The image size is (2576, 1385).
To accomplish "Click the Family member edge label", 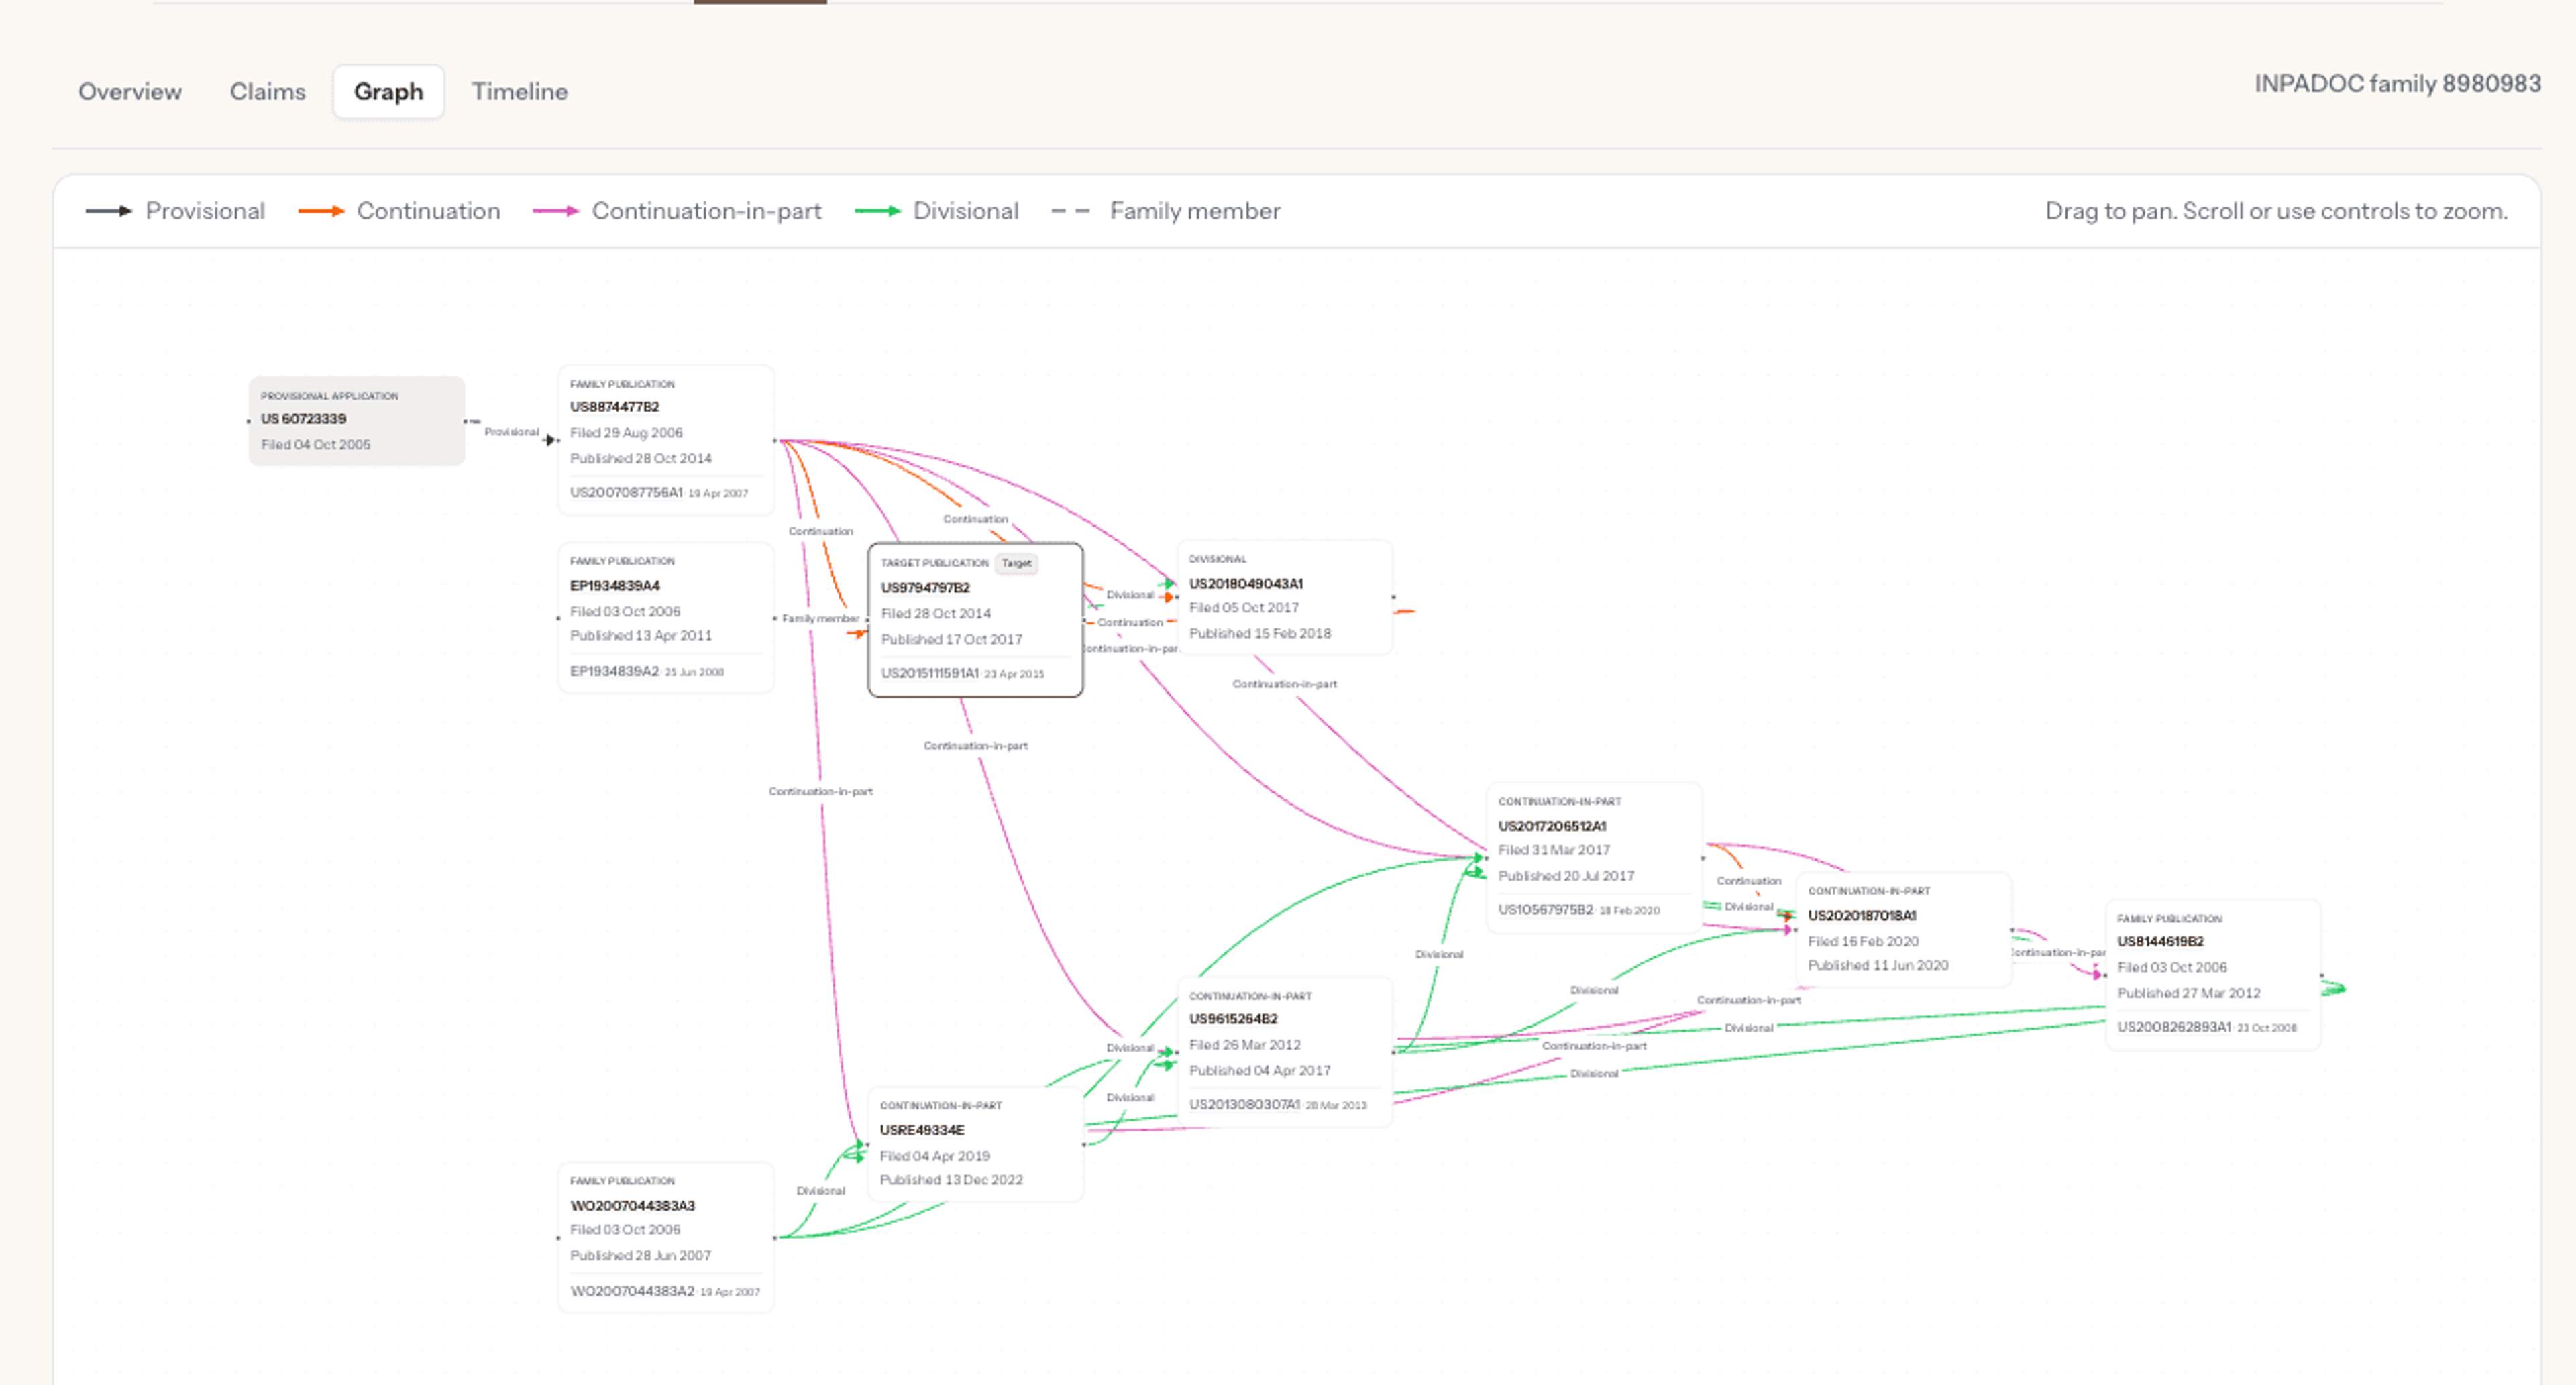I will [820, 618].
